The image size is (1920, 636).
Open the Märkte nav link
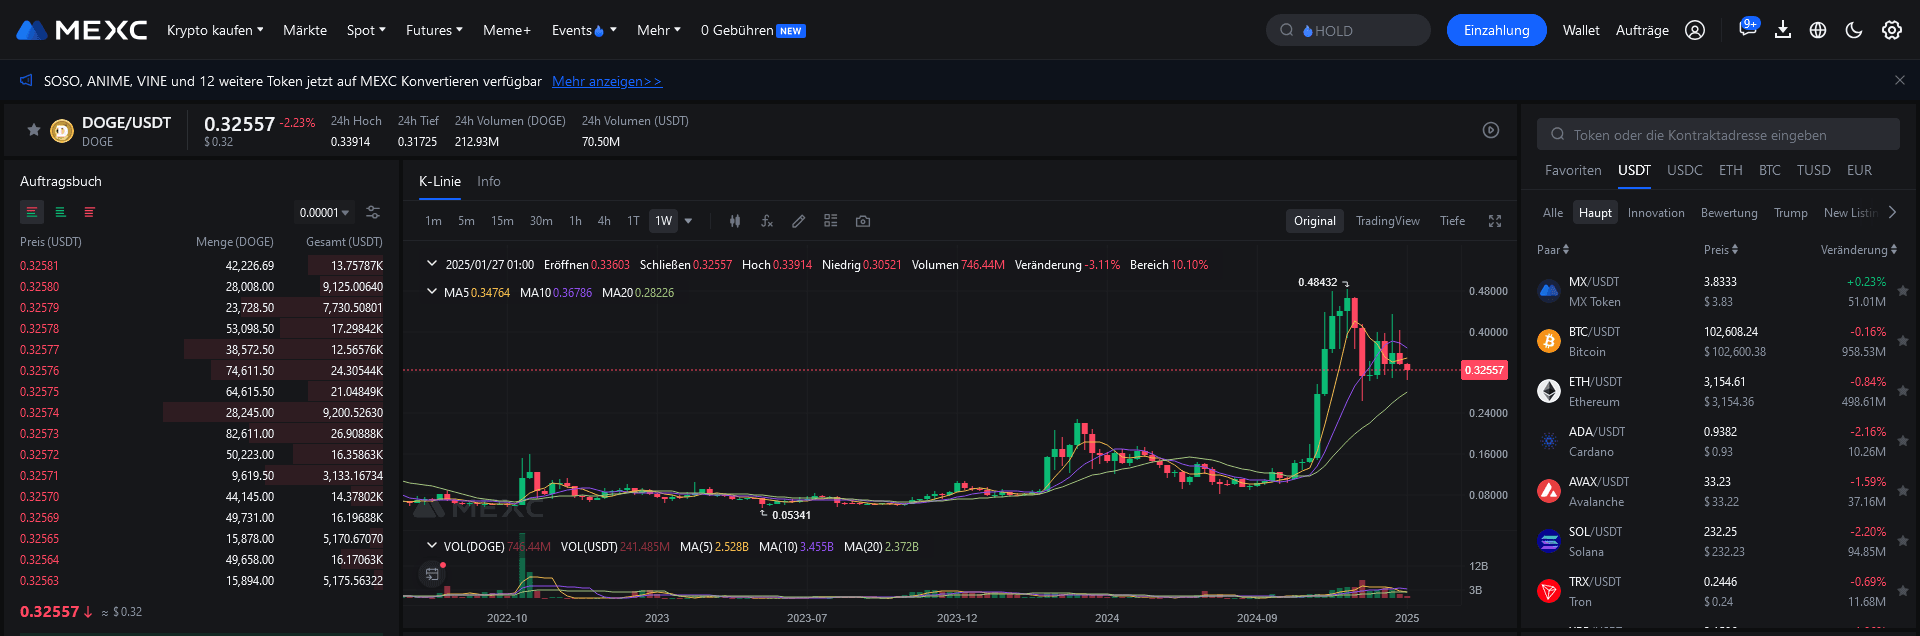[x=305, y=30]
